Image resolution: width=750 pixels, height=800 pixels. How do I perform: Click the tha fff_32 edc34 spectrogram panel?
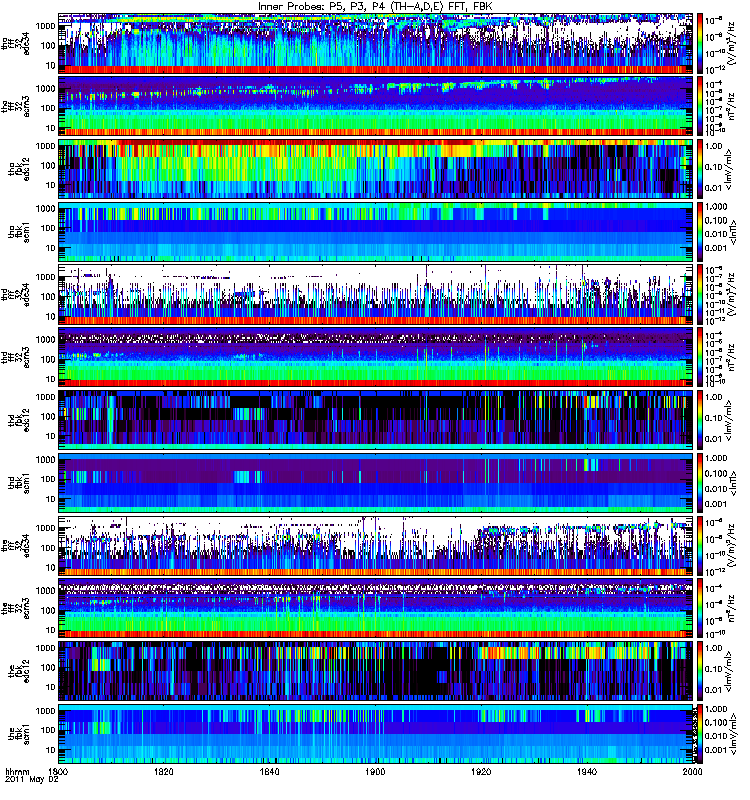tap(376, 43)
